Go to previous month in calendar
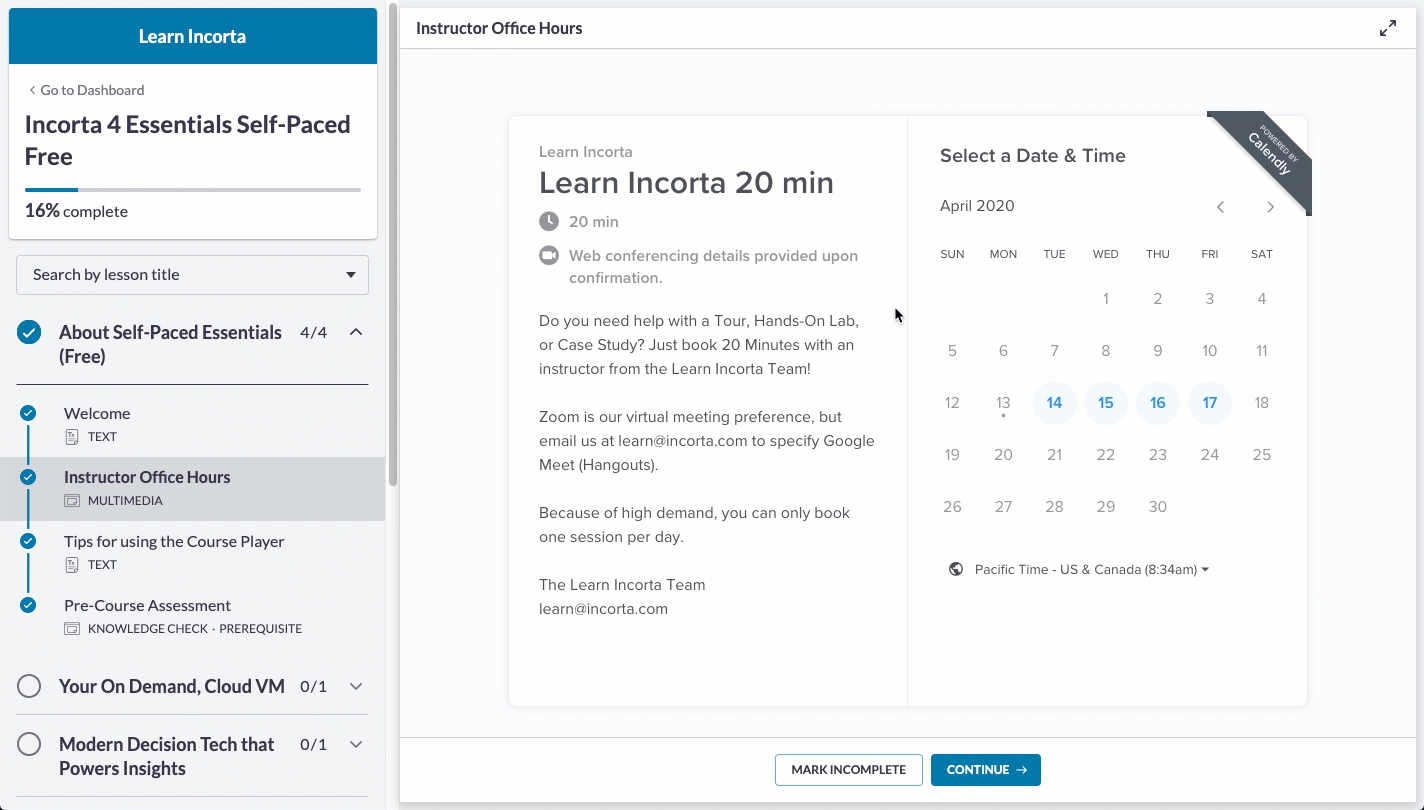The width and height of the screenshot is (1424, 810). click(1220, 207)
